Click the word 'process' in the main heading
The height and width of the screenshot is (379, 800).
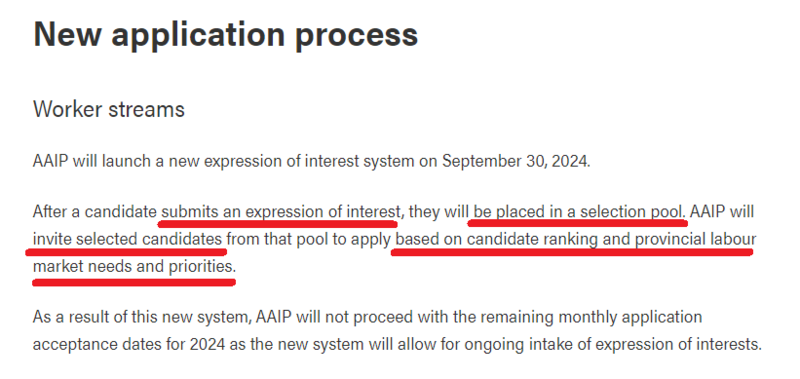click(x=357, y=36)
